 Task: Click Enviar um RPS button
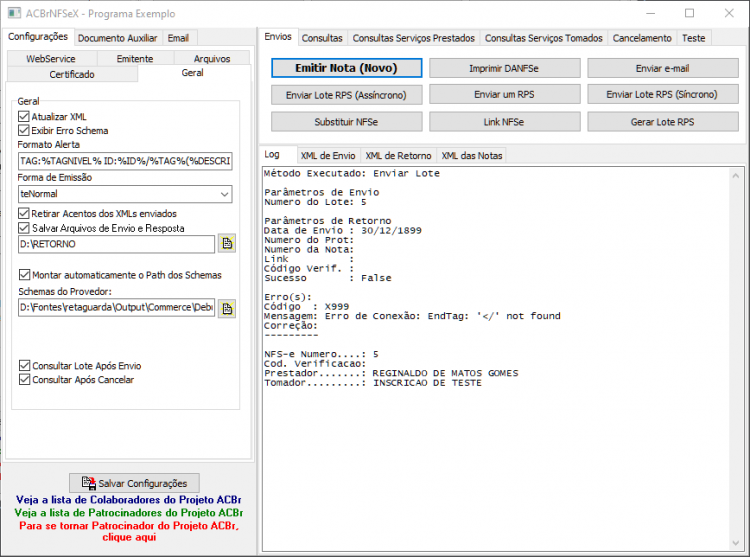(x=504, y=94)
